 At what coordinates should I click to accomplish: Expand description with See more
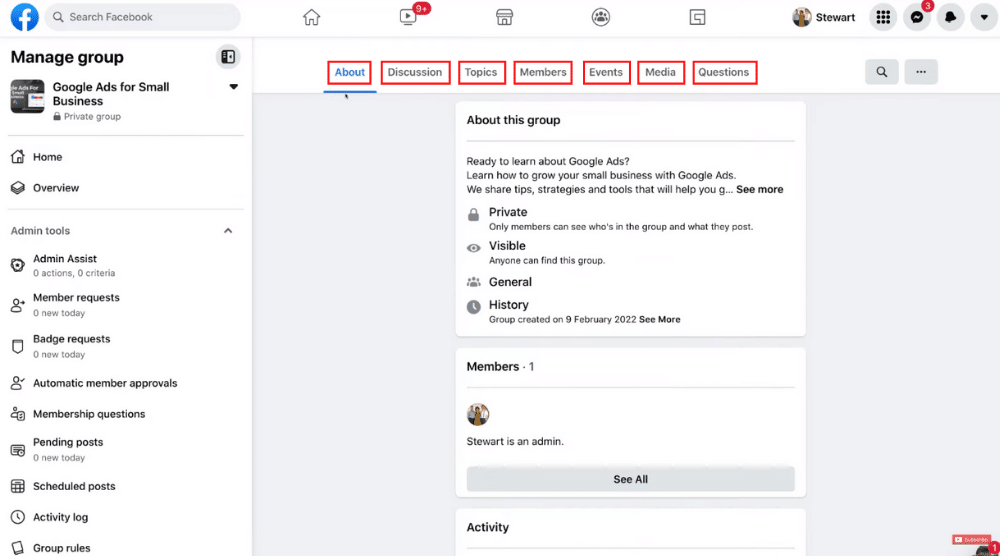(x=760, y=189)
